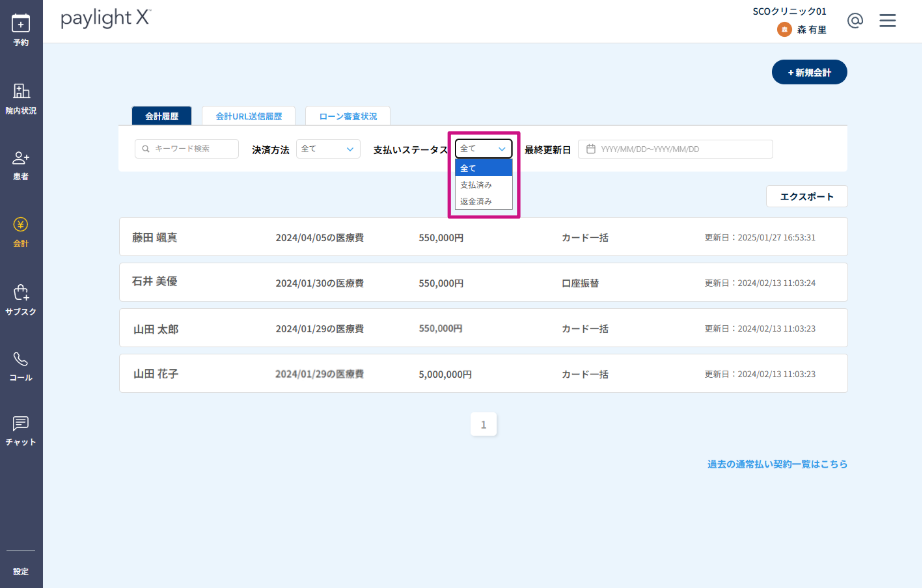Open the hamburger menu icon
This screenshot has width=922, height=588.
click(888, 21)
